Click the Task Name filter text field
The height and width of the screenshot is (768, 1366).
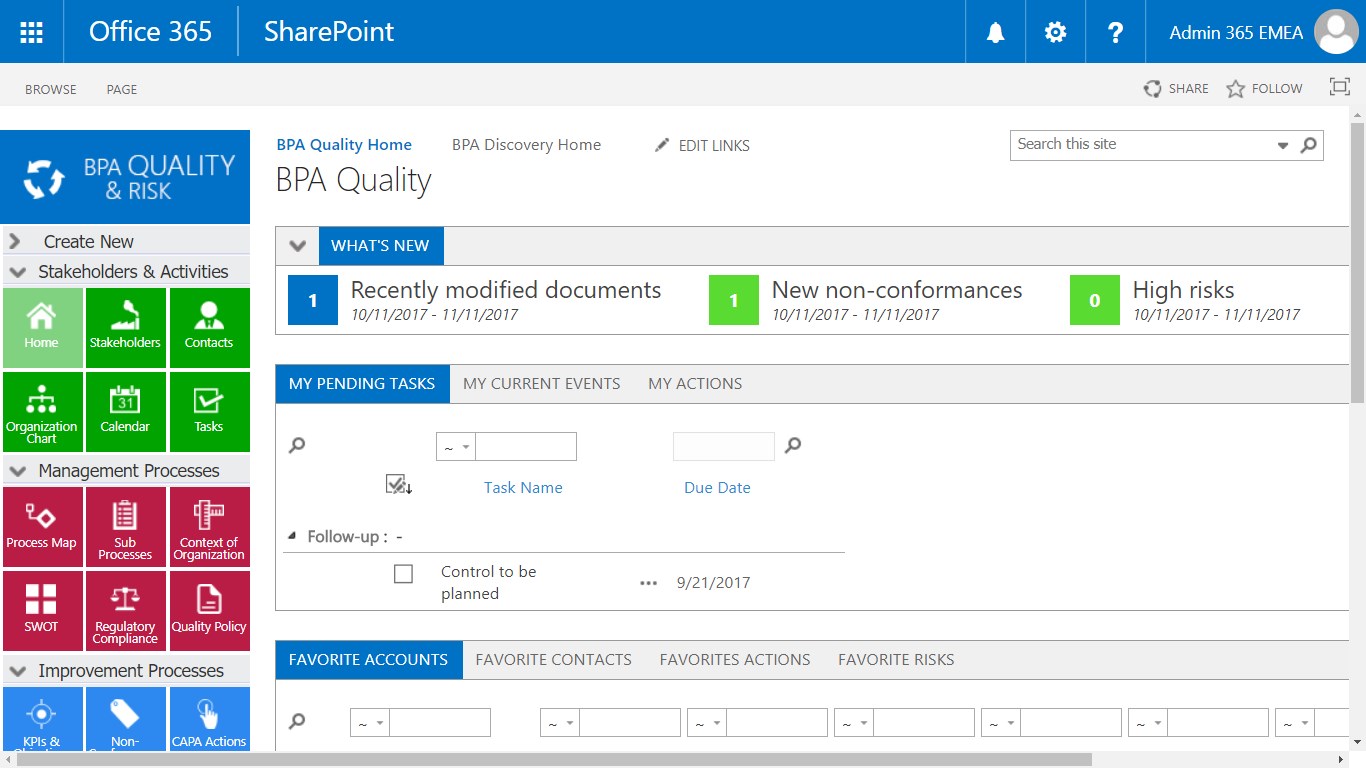[x=526, y=447]
